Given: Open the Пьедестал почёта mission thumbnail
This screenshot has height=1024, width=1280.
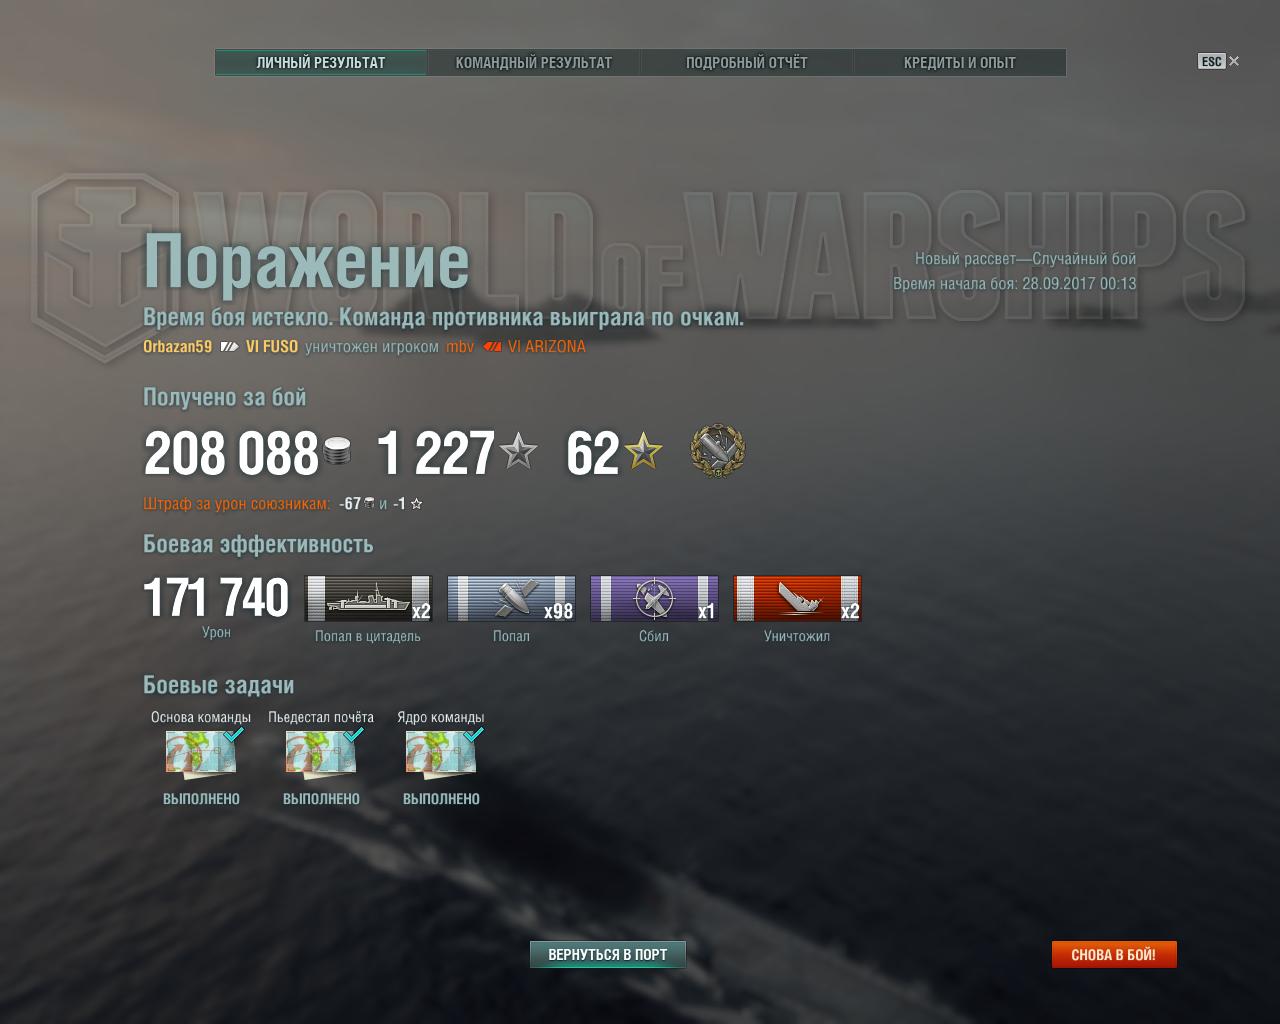Looking at the screenshot, I should (321, 754).
